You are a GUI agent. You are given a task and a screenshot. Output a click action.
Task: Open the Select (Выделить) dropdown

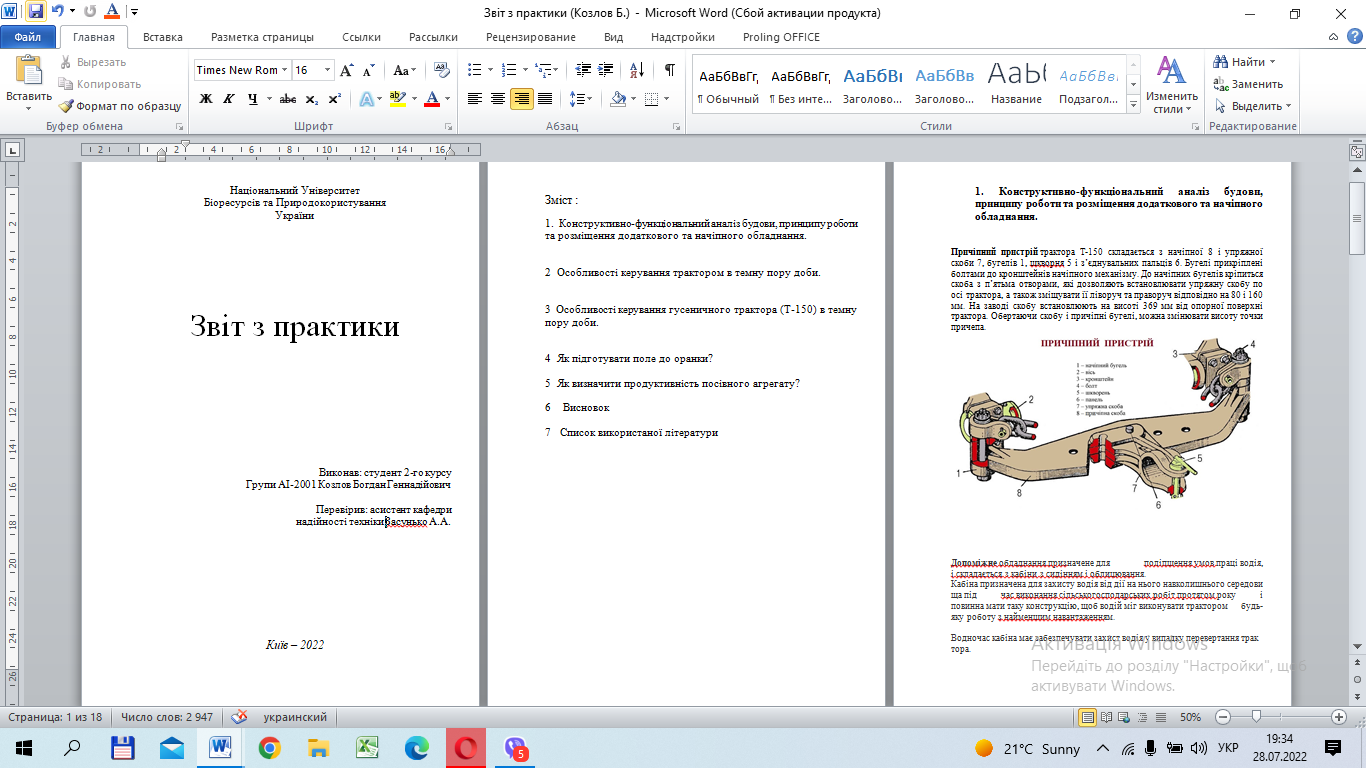click(1253, 106)
